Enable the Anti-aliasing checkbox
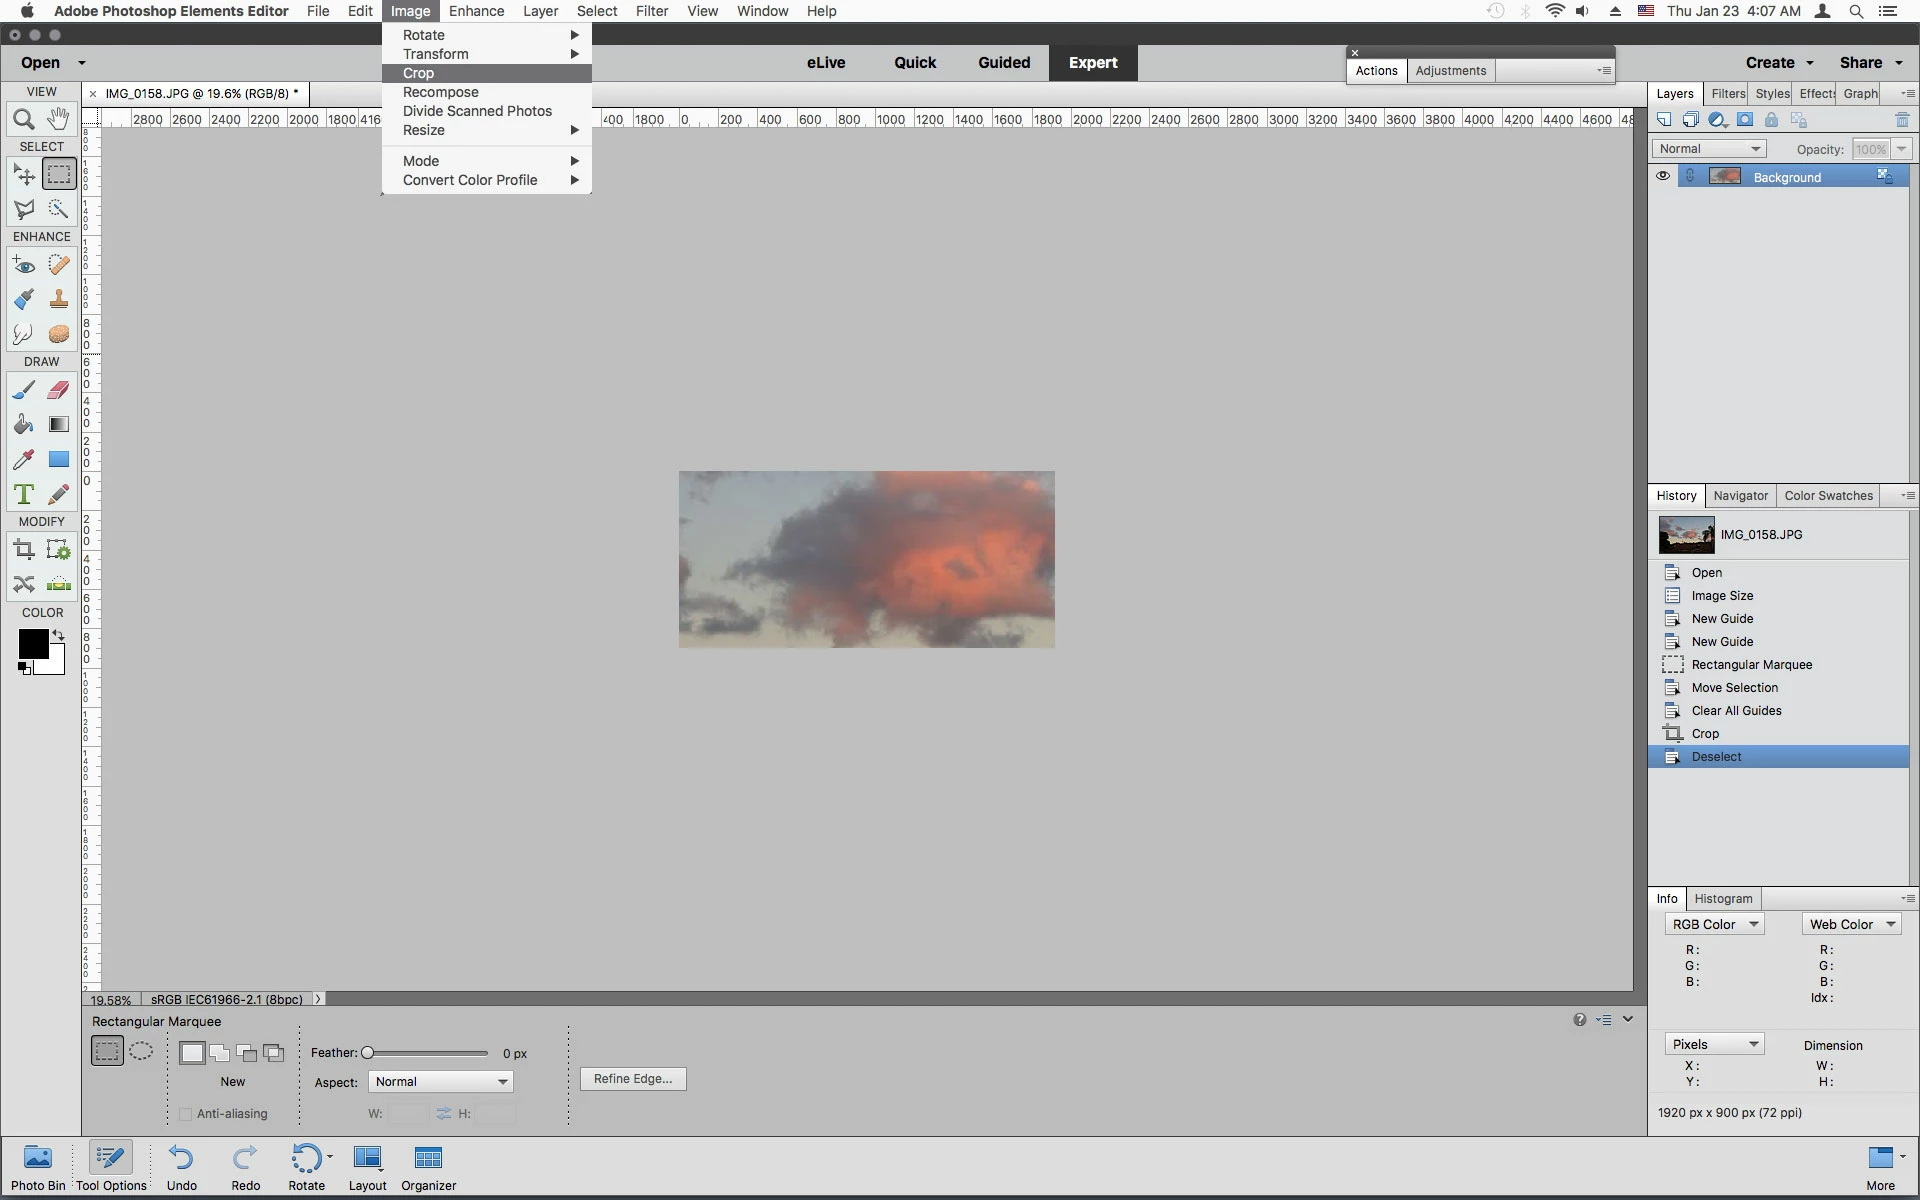Viewport: 1920px width, 1200px height. [x=185, y=1114]
